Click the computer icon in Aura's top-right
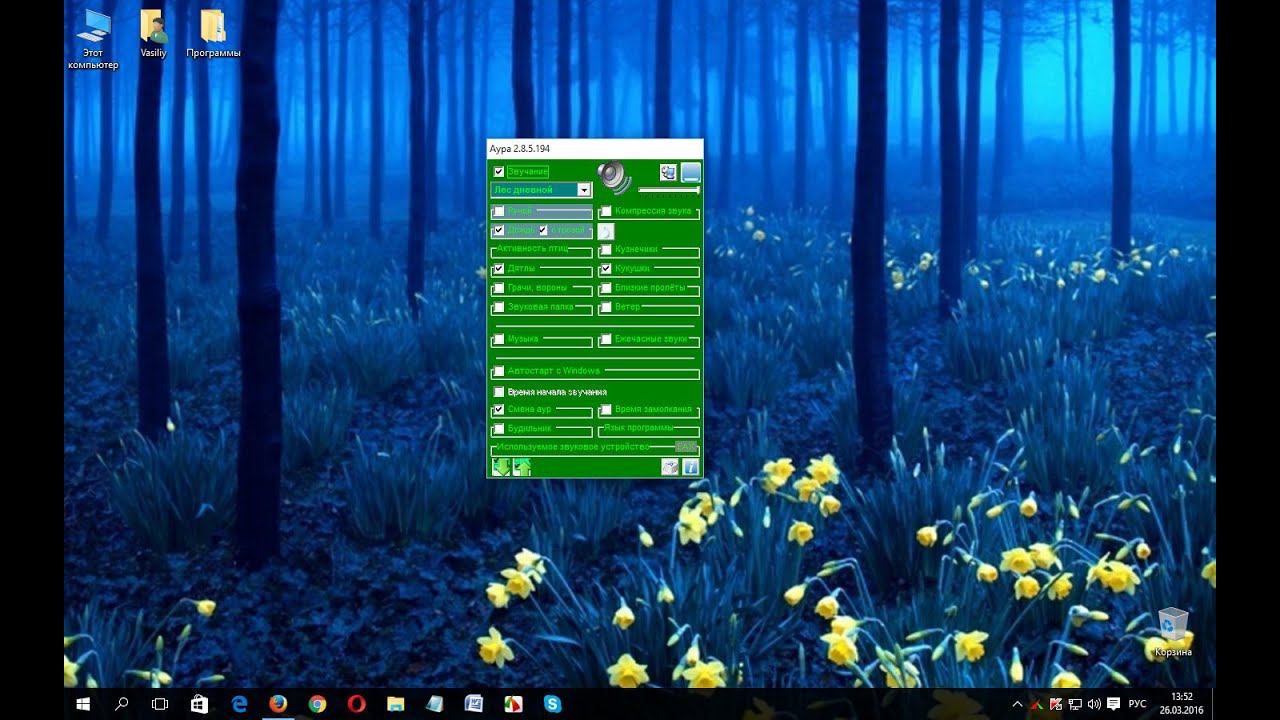Viewport: 1280px width, 720px height. (x=668, y=172)
